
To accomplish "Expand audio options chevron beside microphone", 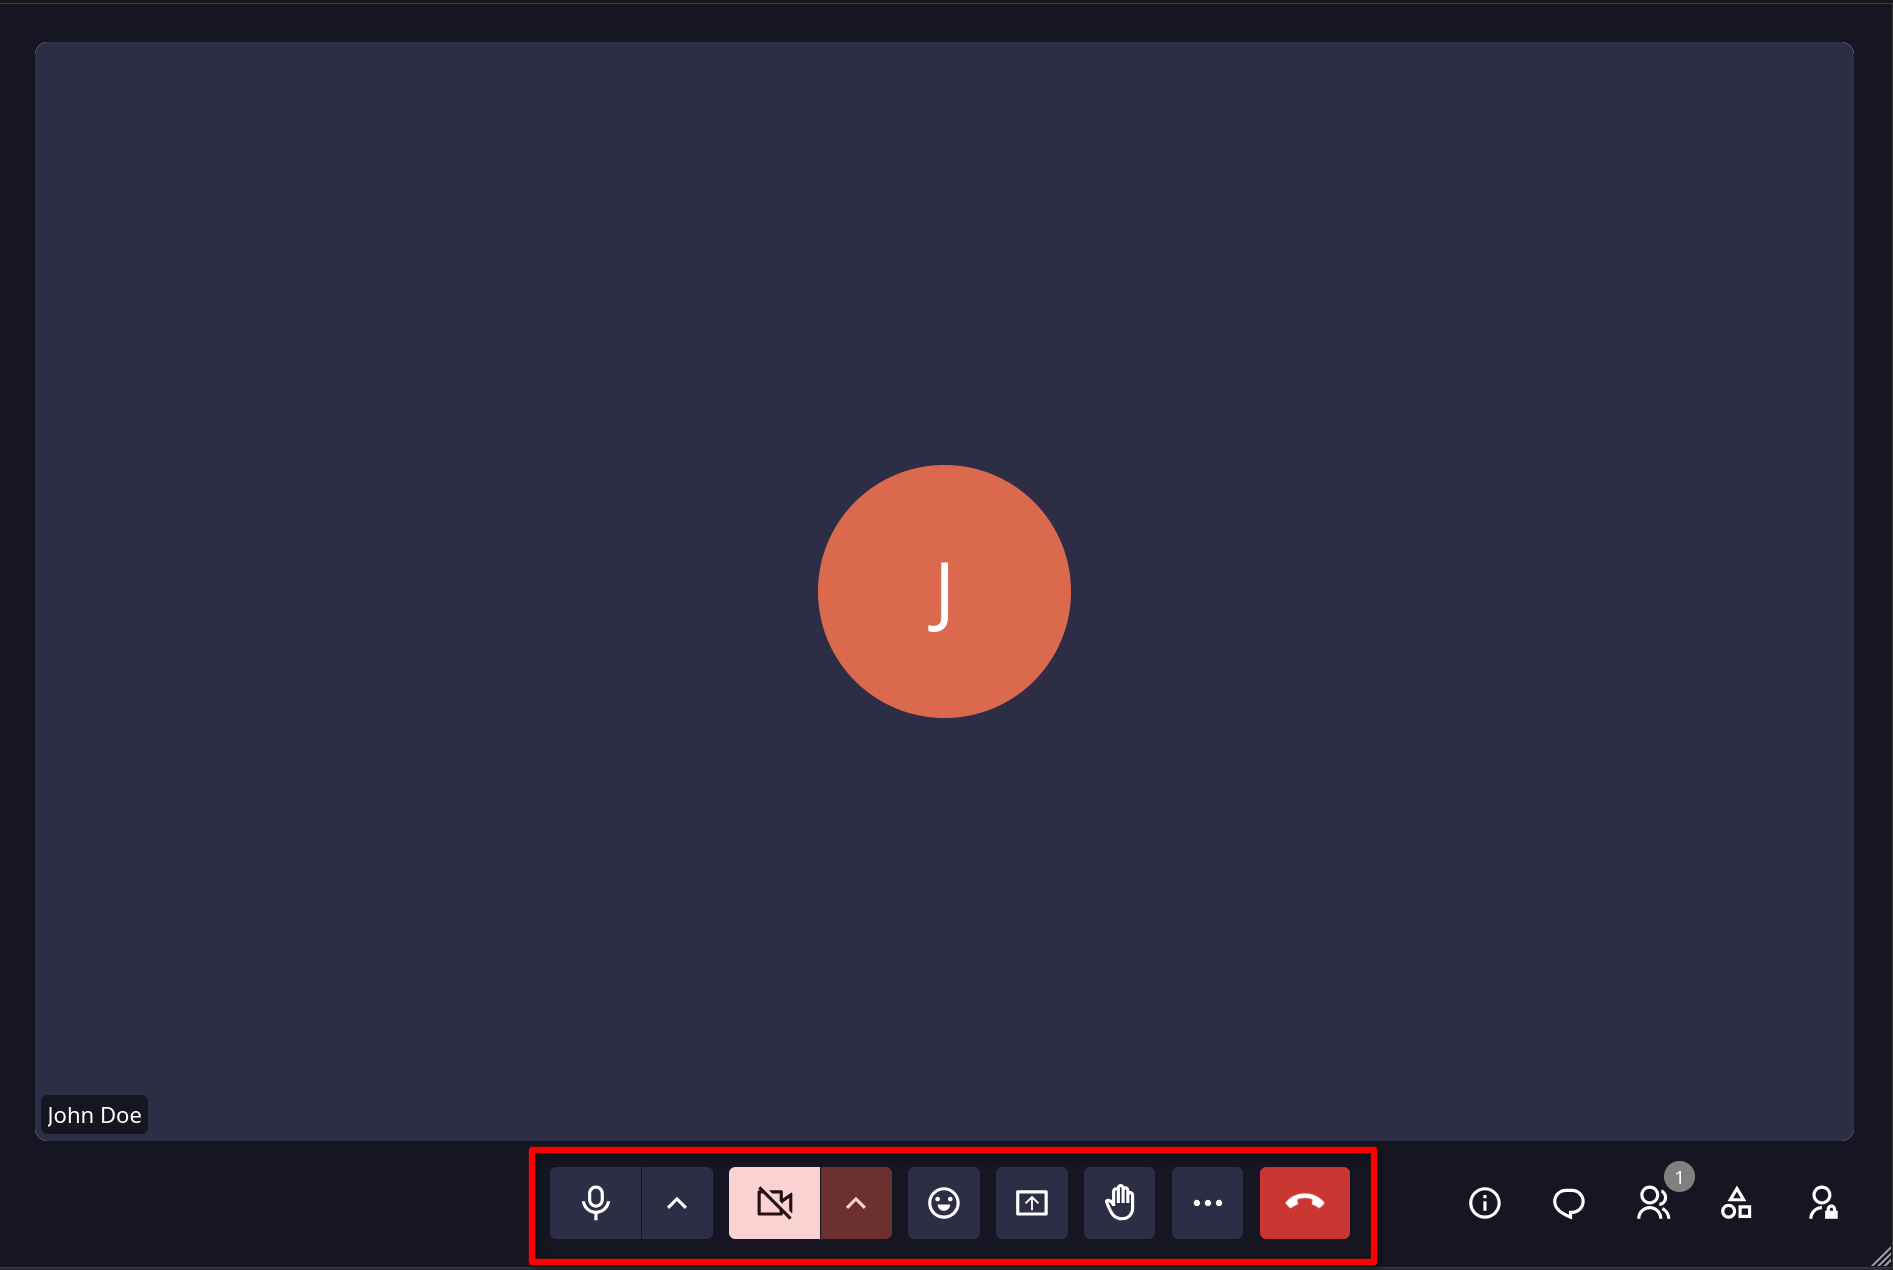I will [x=677, y=1203].
